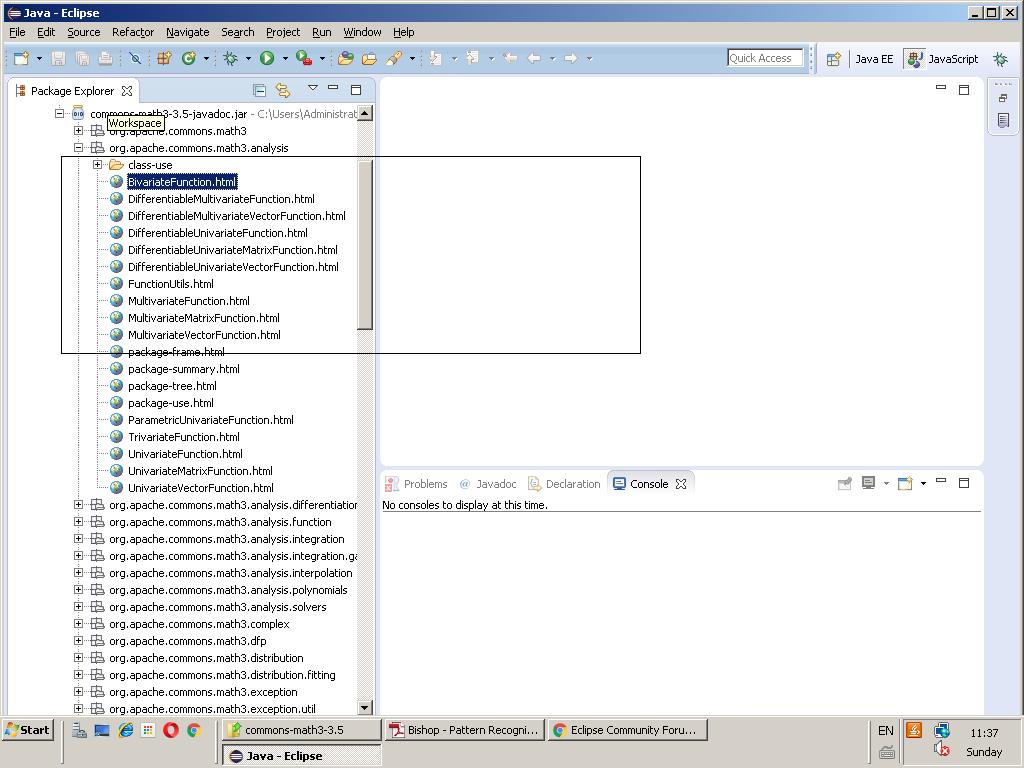
Task: Close the Console tab
Action: pyautogui.click(x=681, y=484)
